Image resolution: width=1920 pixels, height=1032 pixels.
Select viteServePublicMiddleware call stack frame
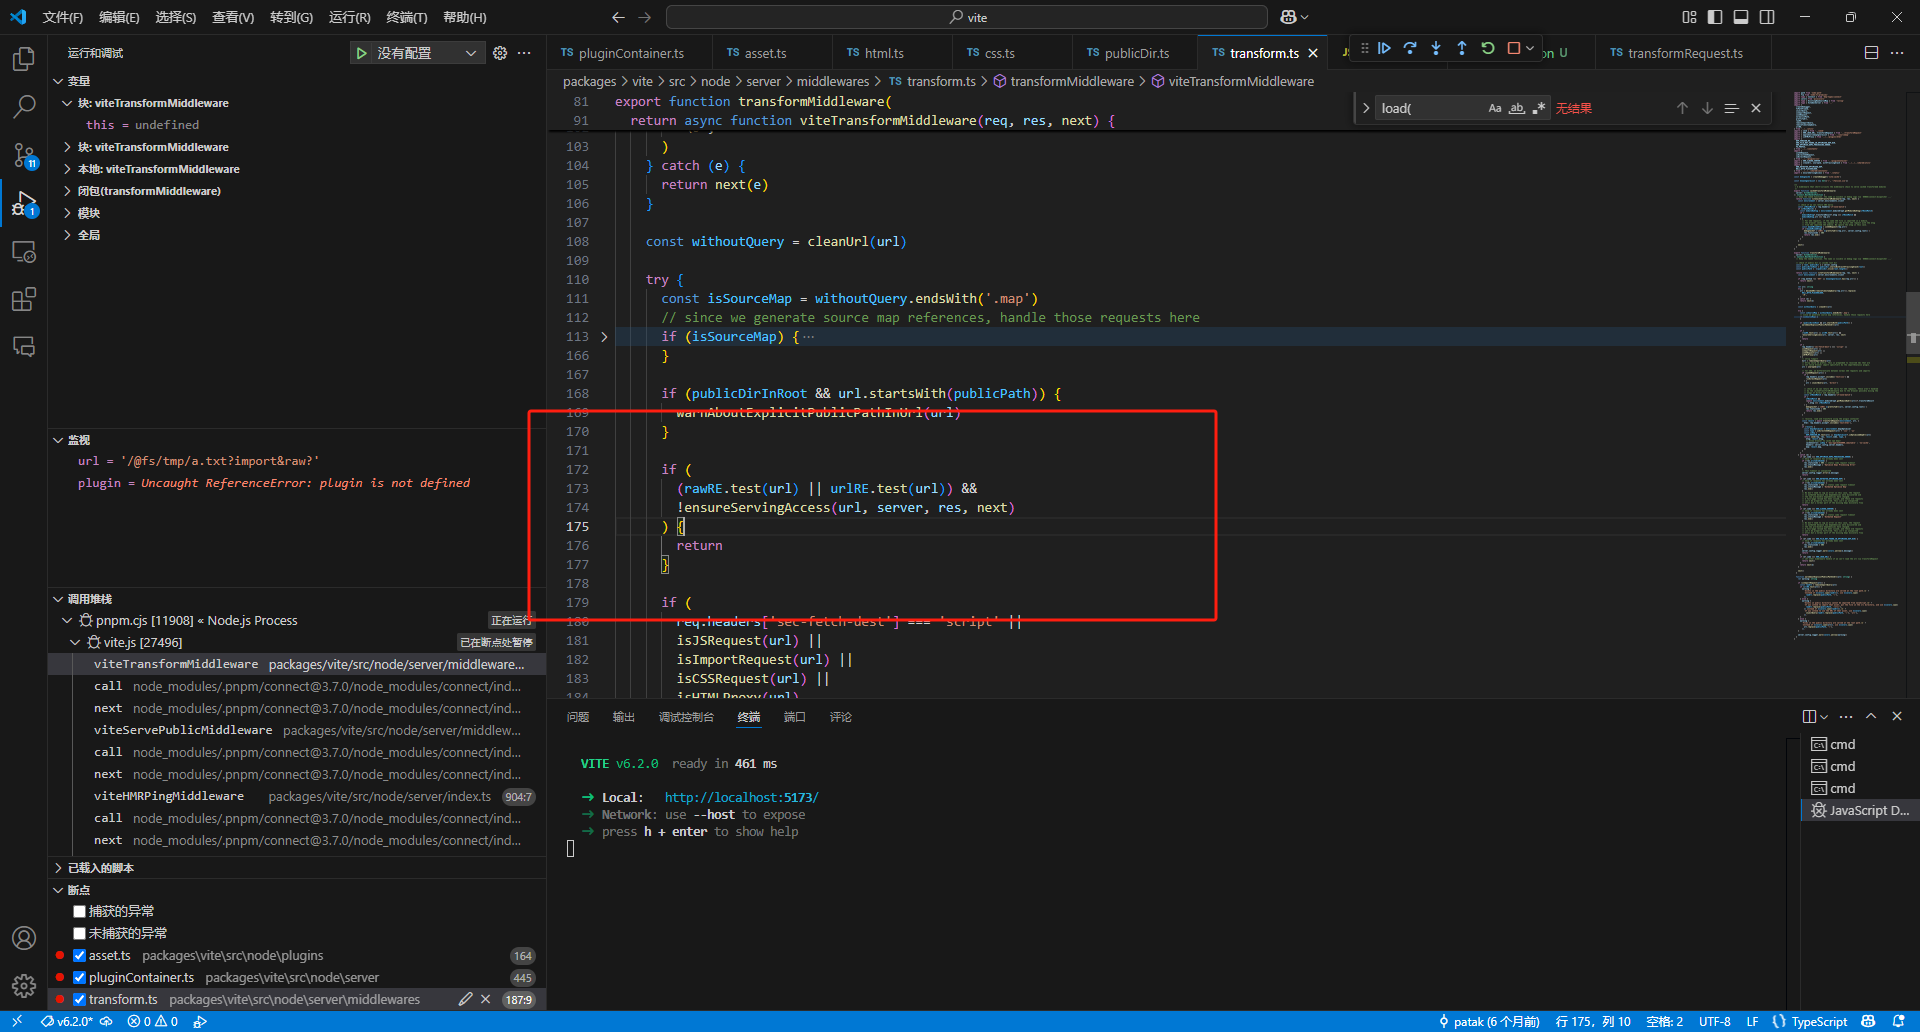[x=296, y=730]
